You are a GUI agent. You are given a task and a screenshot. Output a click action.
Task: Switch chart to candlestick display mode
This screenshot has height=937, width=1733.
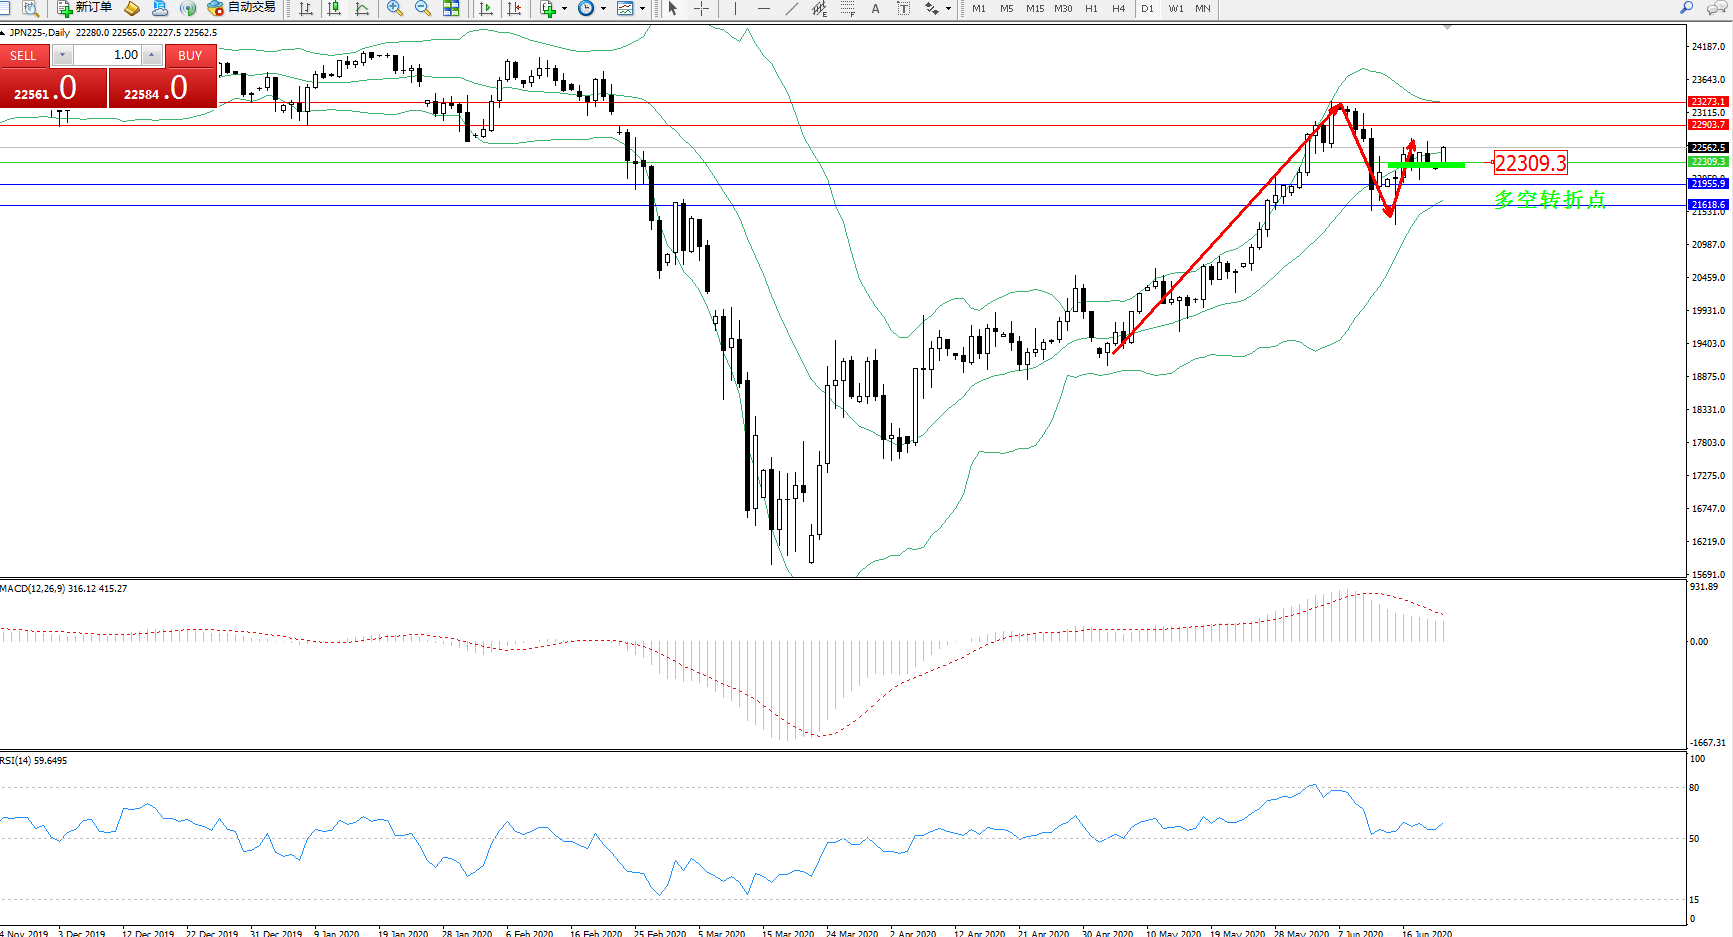pos(334,9)
